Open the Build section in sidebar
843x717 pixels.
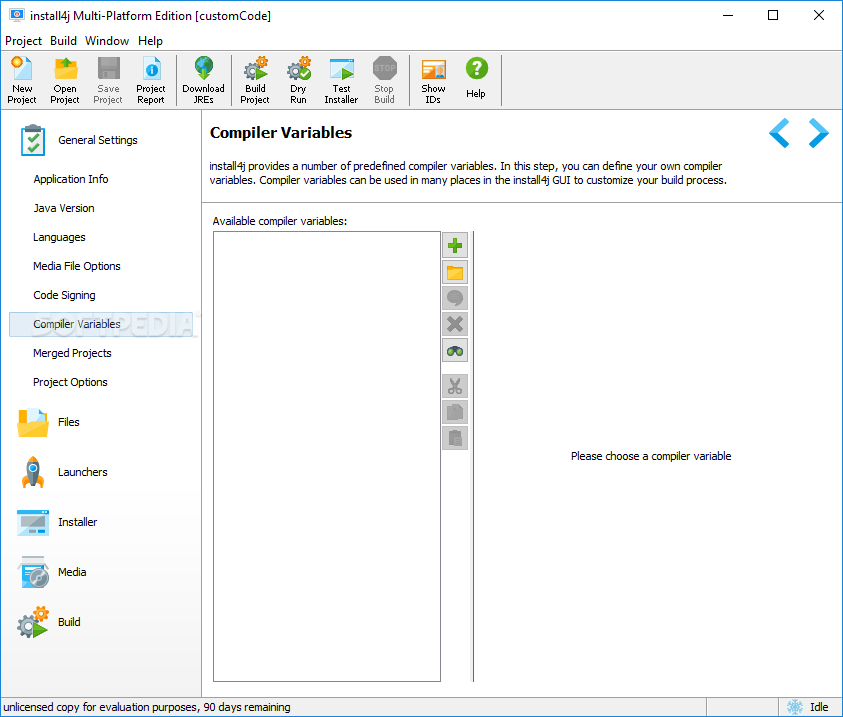[49, 622]
